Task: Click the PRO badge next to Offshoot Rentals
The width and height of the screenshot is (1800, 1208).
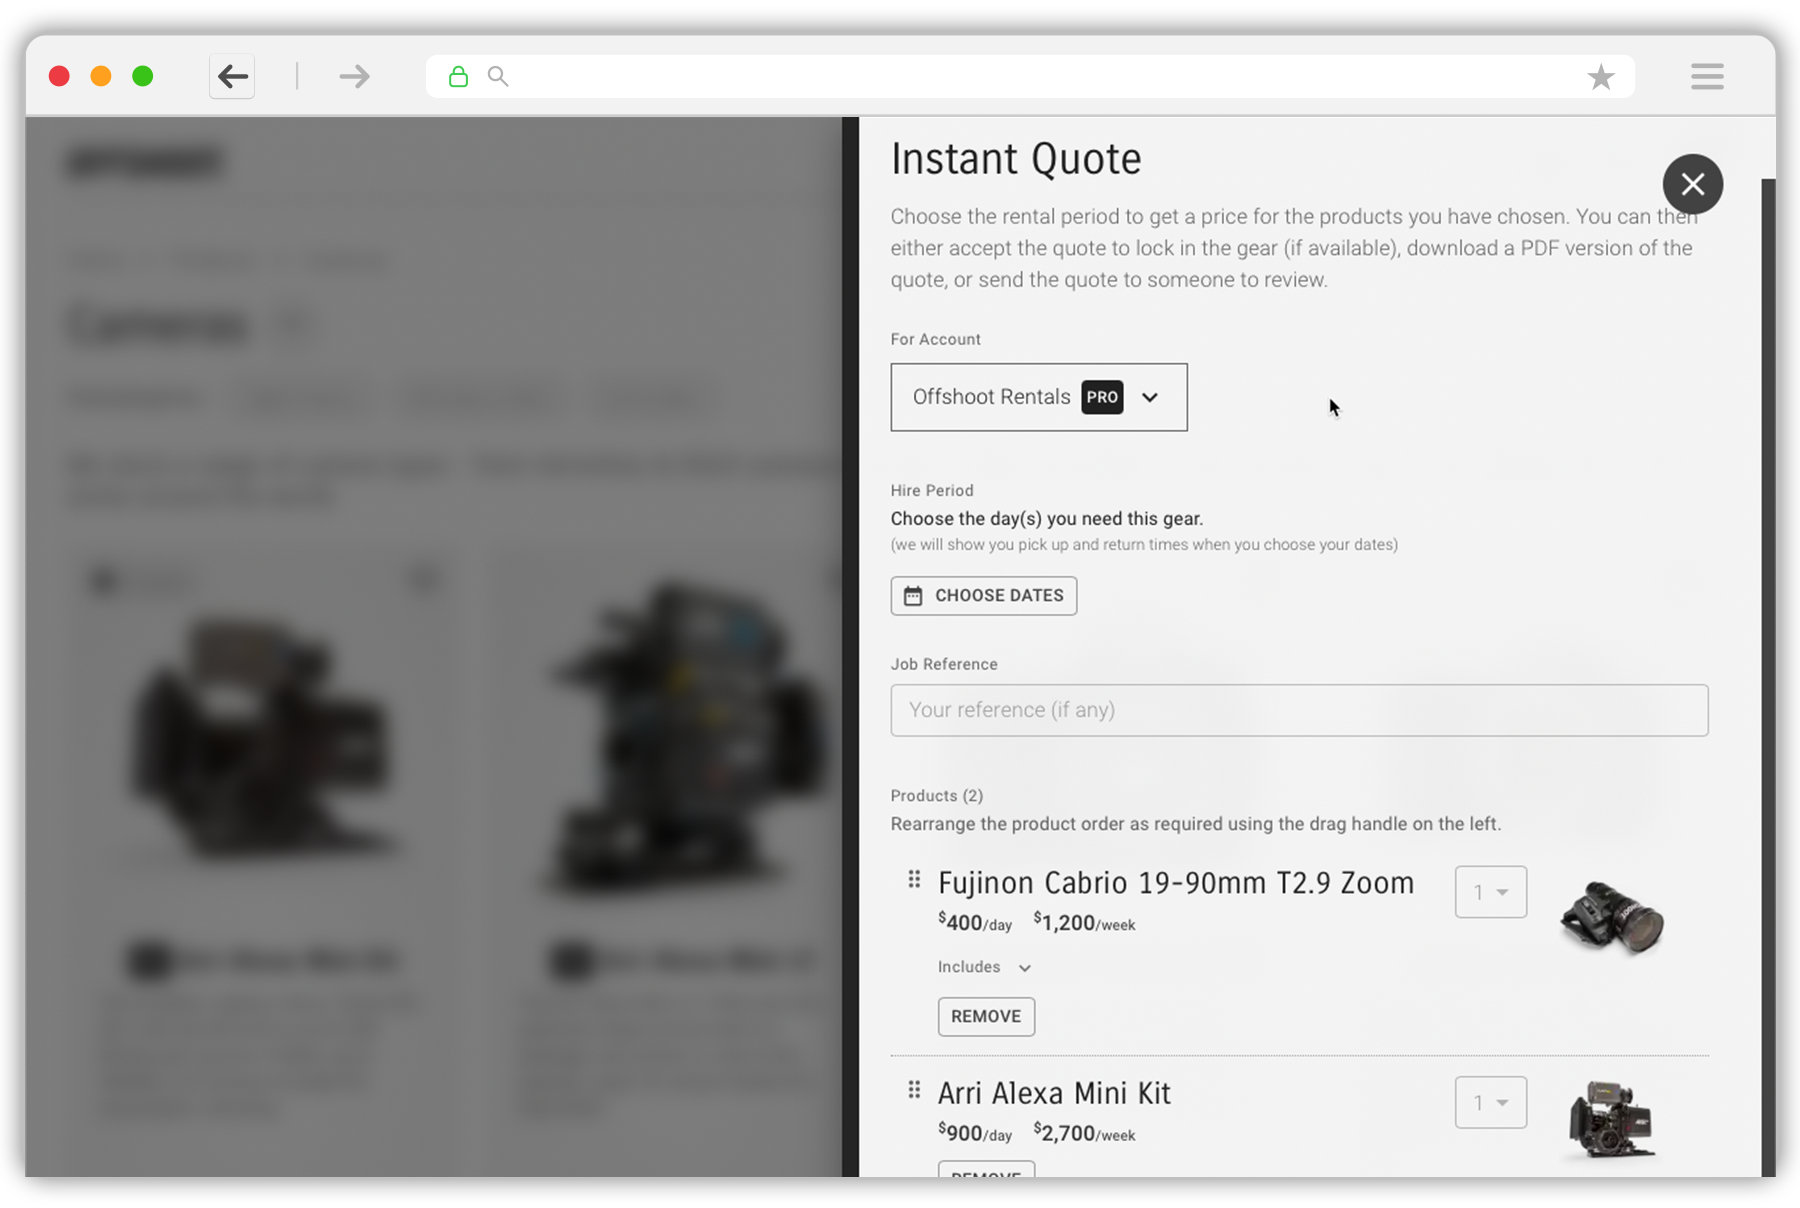Action: tap(1102, 397)
